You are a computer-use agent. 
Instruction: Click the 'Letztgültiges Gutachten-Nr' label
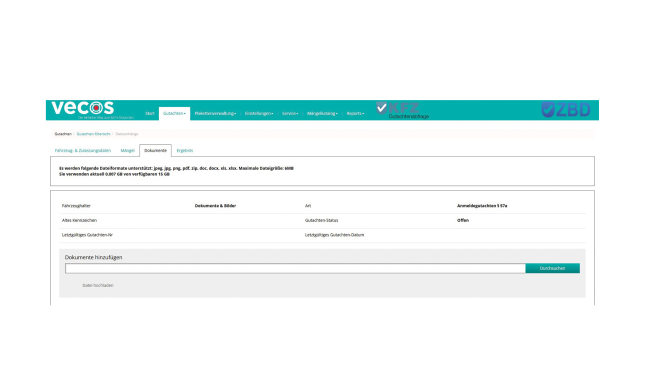(87, 235)
